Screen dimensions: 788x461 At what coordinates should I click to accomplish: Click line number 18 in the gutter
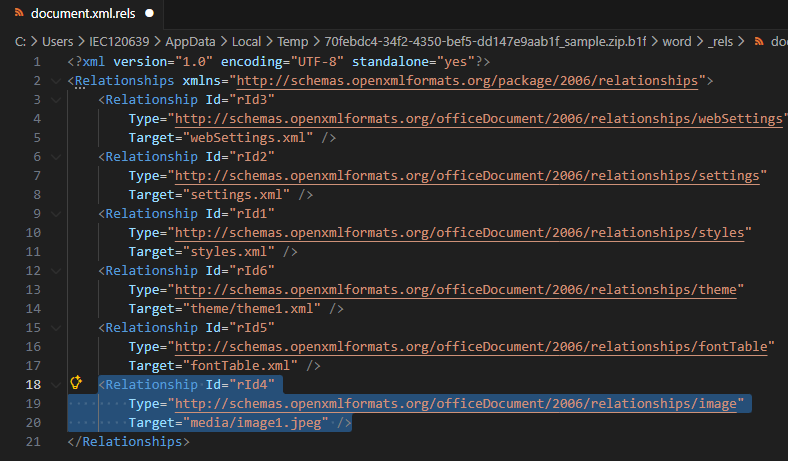pos(33,385)
